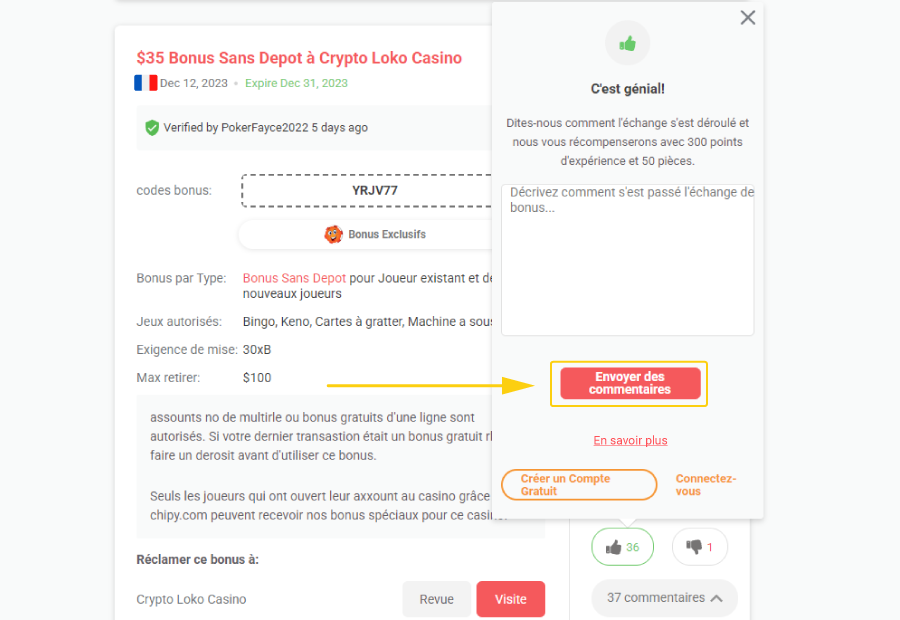
Task: Click Créer un Compte Gratuit
Action: (578, 485)
